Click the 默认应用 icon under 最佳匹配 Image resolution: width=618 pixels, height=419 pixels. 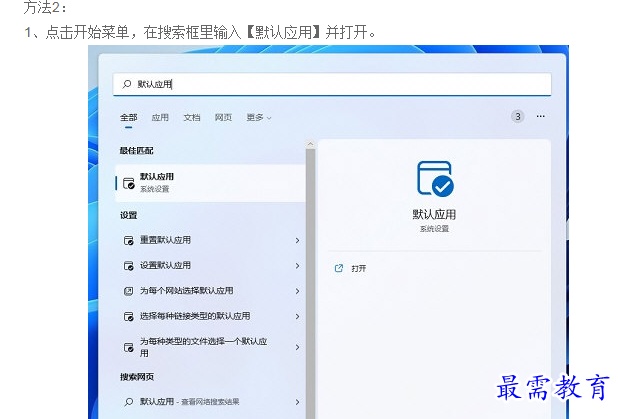128,183
